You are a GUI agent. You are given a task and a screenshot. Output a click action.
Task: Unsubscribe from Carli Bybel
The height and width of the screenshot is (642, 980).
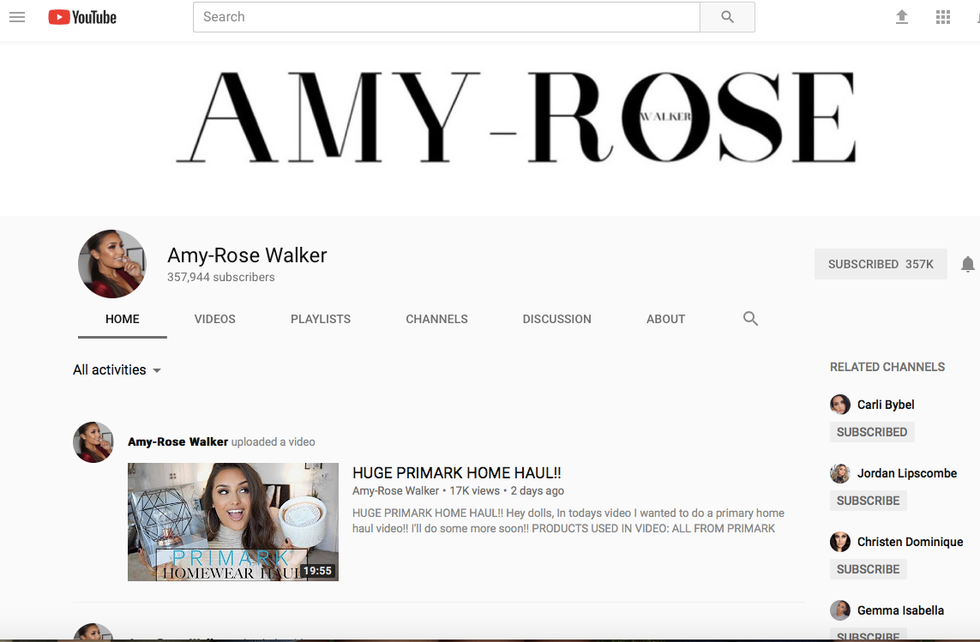(x=871, y=432)
